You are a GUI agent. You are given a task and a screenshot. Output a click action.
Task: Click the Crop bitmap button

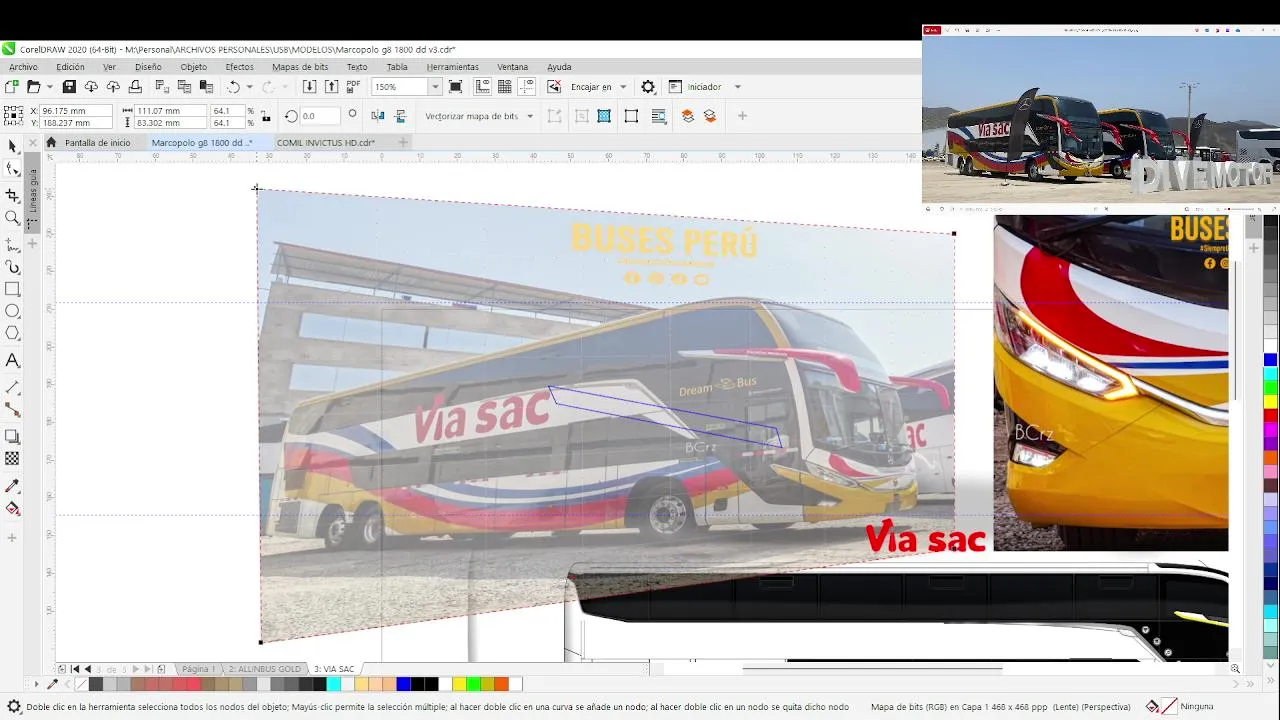point(581,116)
